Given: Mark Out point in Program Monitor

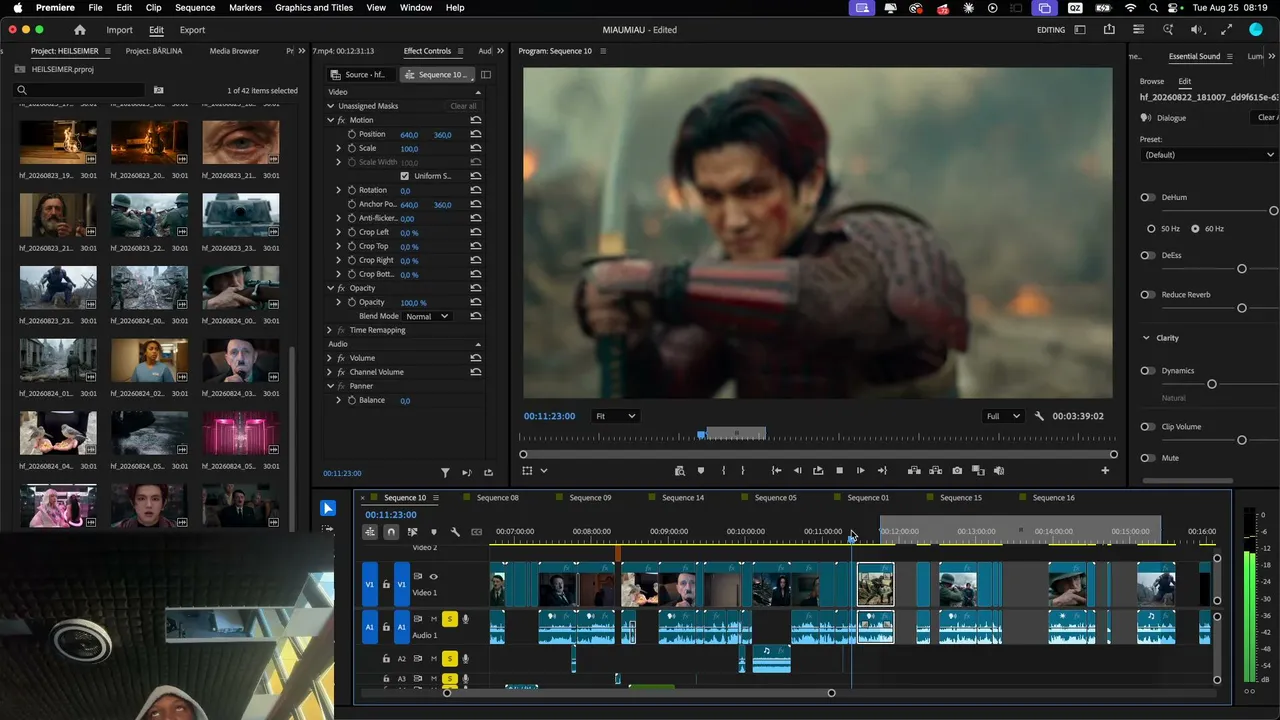Looking at the screenshot, I should (742, 470).
